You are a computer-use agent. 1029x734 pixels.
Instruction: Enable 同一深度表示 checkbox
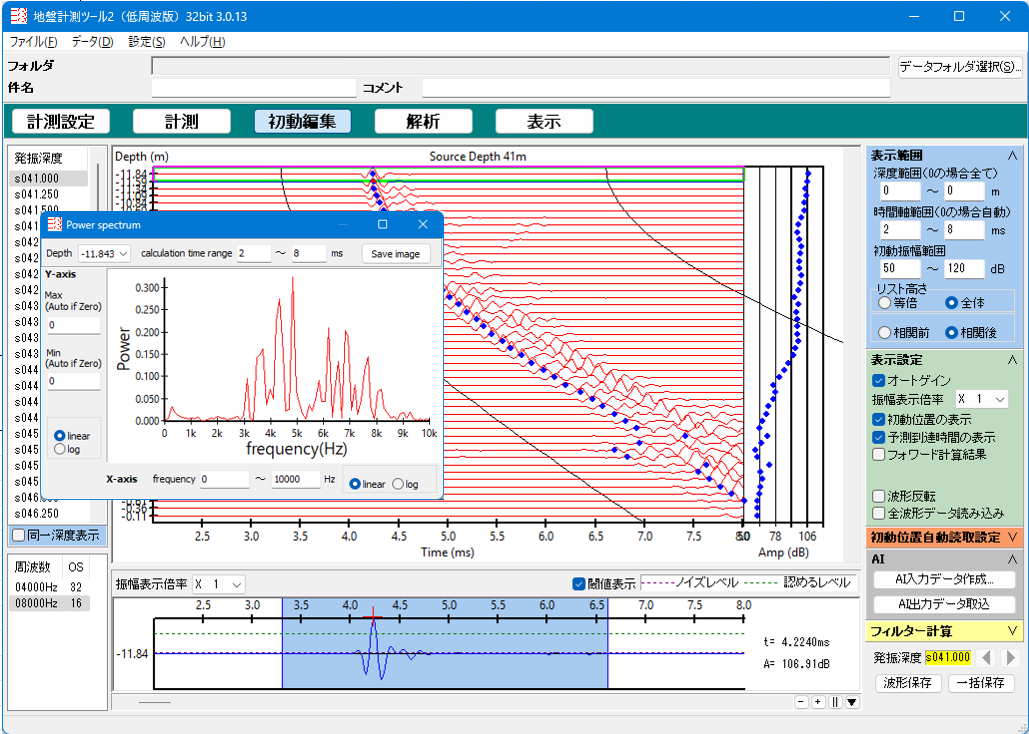(19, 536)
